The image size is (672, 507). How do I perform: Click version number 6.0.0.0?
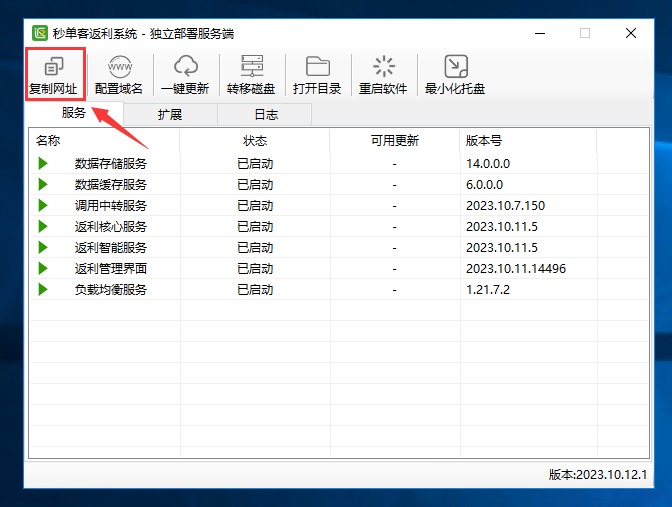point(485,185)
